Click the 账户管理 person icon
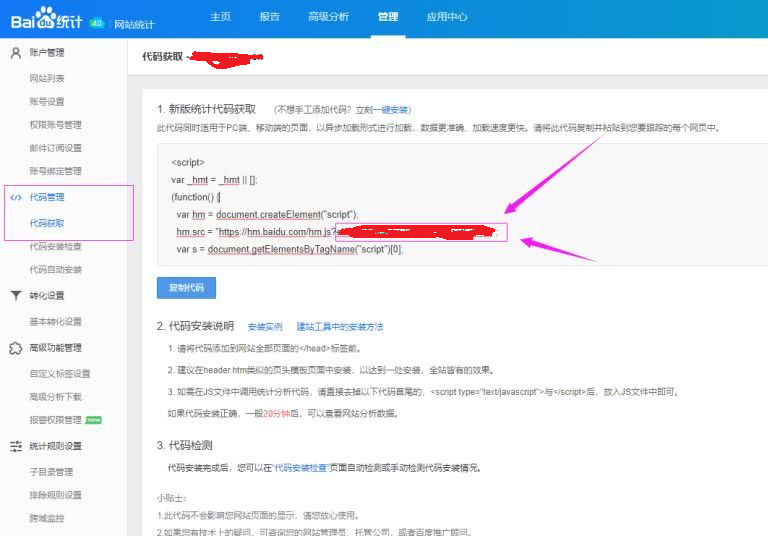 pos(16,53)
